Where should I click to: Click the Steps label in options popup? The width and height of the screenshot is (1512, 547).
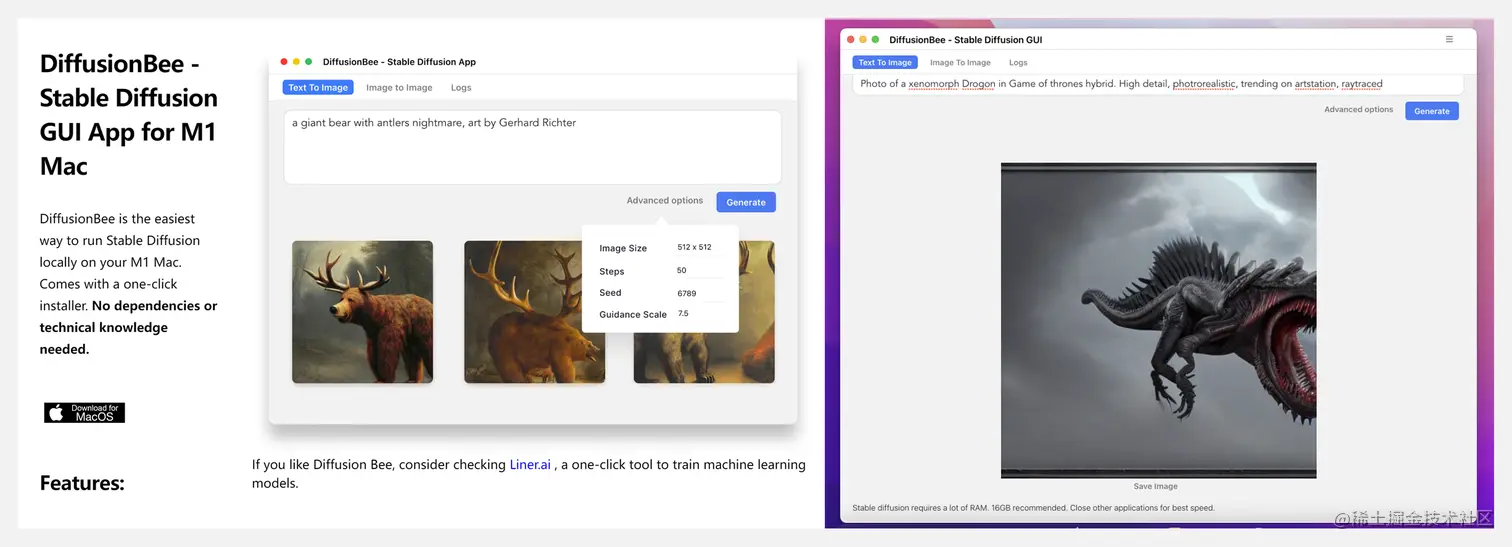pos(612,271)
